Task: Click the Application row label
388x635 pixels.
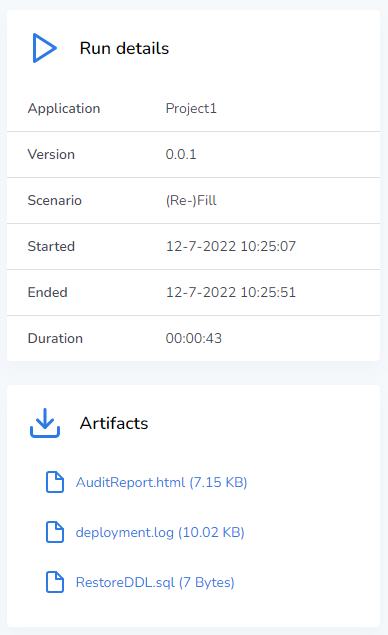Action: pyautogui.click(x=64, y=109)
